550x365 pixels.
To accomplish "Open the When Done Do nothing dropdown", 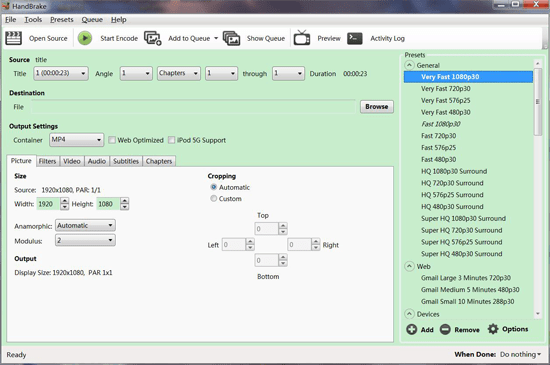I will click(521, 354).
